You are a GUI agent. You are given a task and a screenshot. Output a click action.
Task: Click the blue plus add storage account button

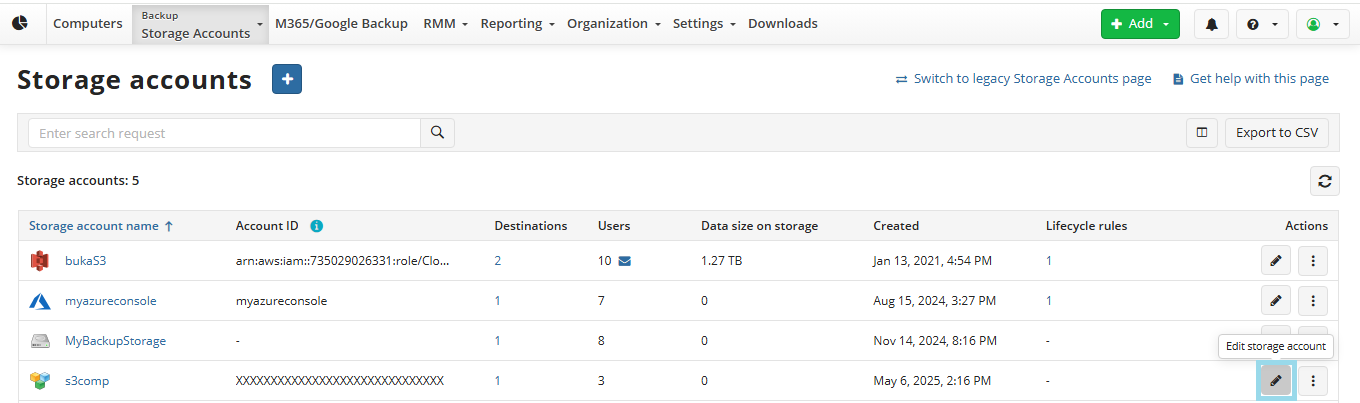pyautogui.click(x=287, y=79)
